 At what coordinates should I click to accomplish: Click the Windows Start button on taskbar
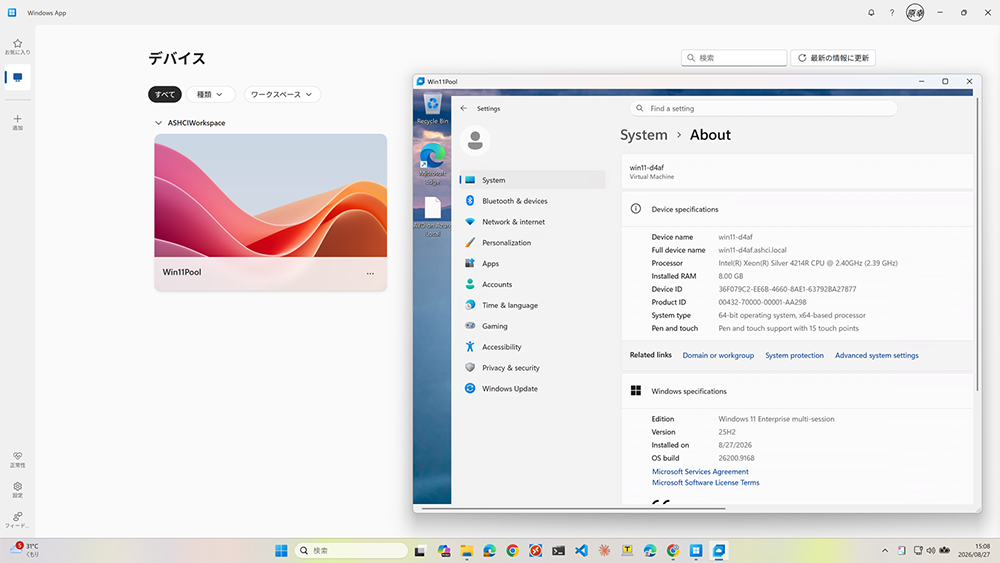(281, 550)
